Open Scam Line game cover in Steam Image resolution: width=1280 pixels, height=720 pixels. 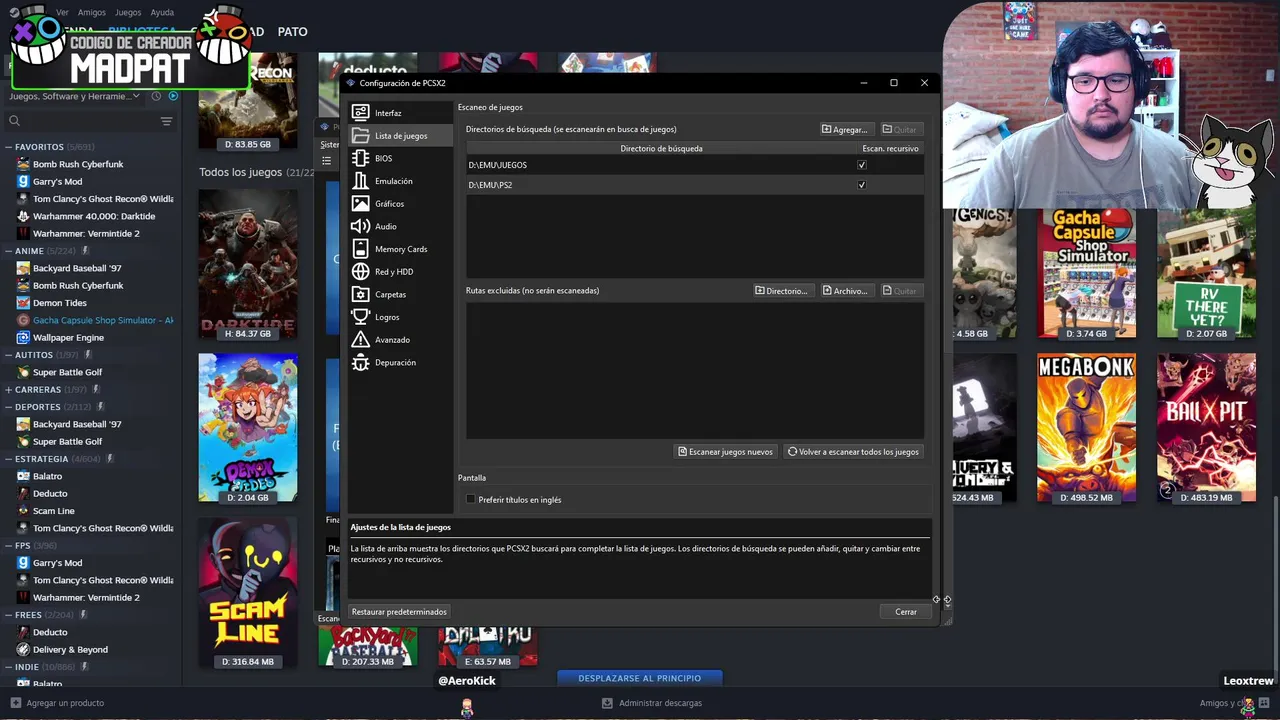248,592
